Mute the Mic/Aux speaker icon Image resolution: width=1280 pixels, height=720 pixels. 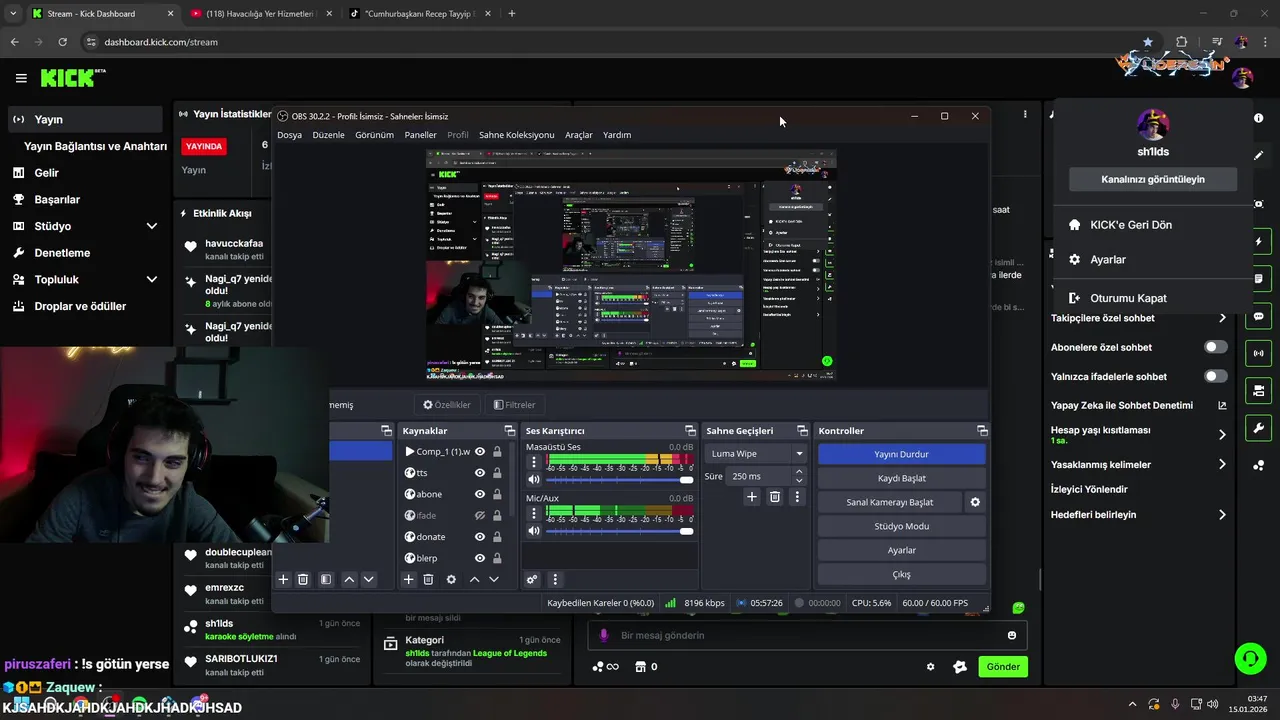click(x=534, y=531)
